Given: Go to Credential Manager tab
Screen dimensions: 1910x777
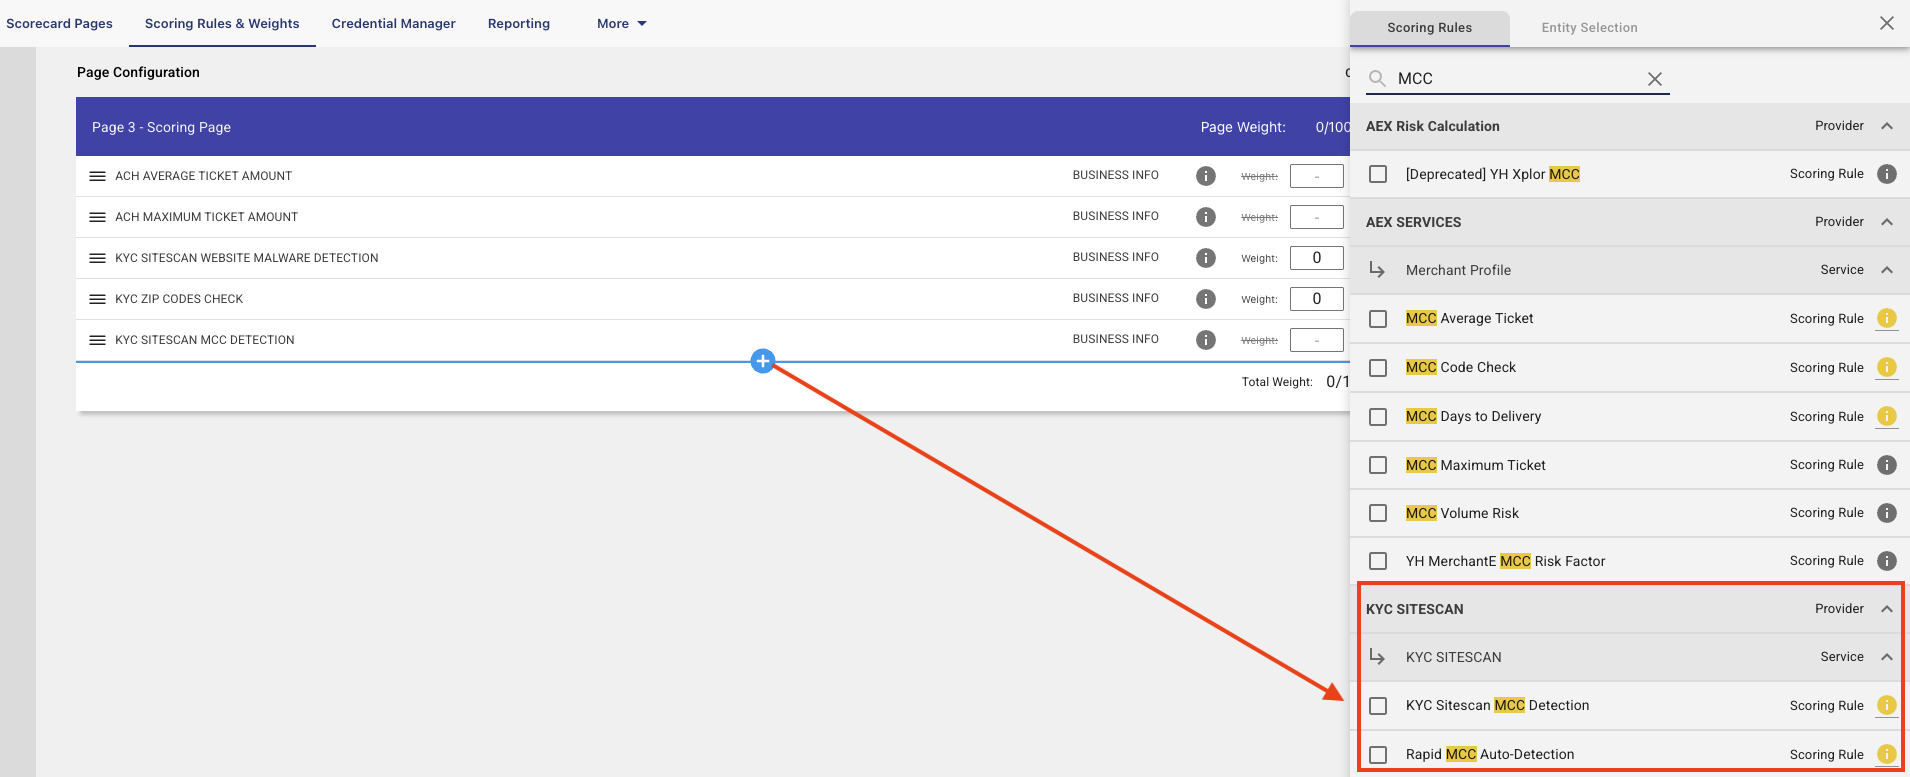Looking at the screenshot, I should [x=393, y=23].
